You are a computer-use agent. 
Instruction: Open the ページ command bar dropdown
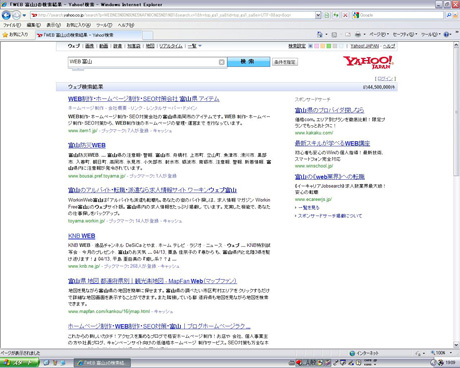(x=379, y=34)
